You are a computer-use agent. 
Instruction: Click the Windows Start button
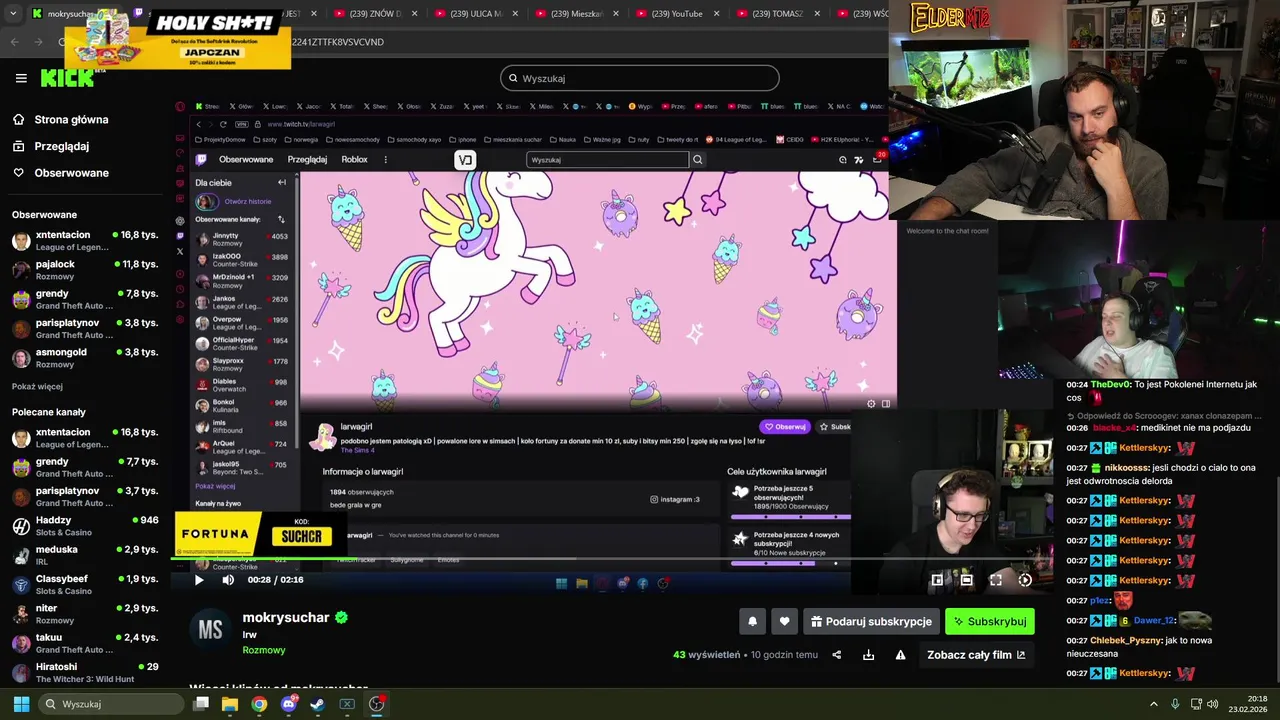tap(21, 704)
